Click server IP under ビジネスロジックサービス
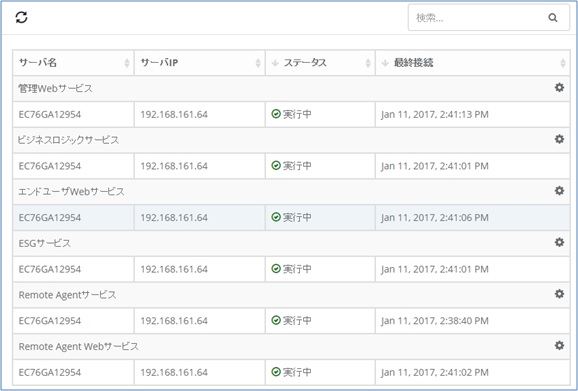Viewport: 578px width, 391px height. pos(174,166)
